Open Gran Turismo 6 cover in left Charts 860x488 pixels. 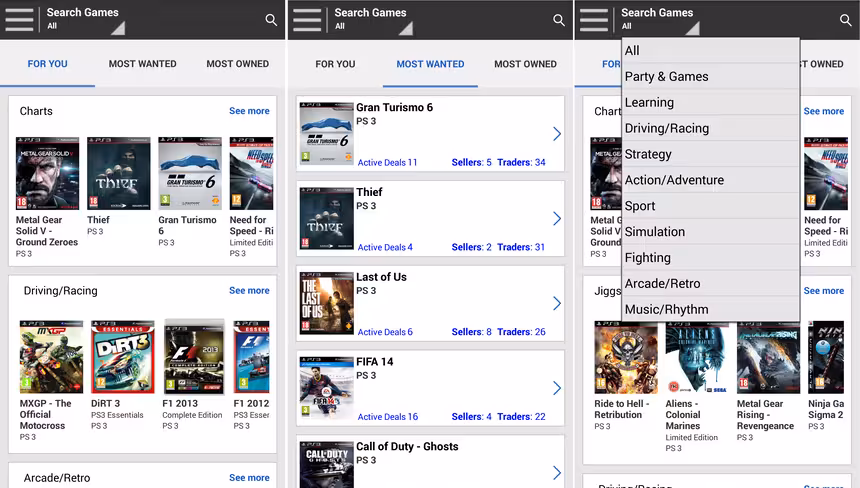[x=190, y=173]
